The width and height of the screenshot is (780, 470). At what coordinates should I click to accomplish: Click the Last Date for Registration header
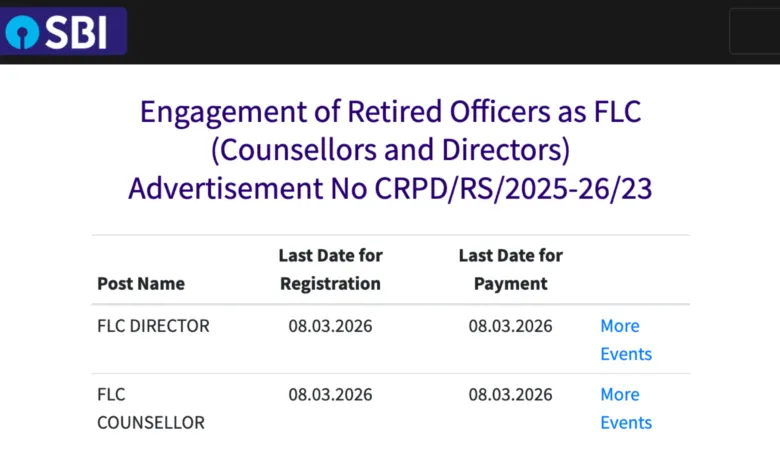(330, 269)
